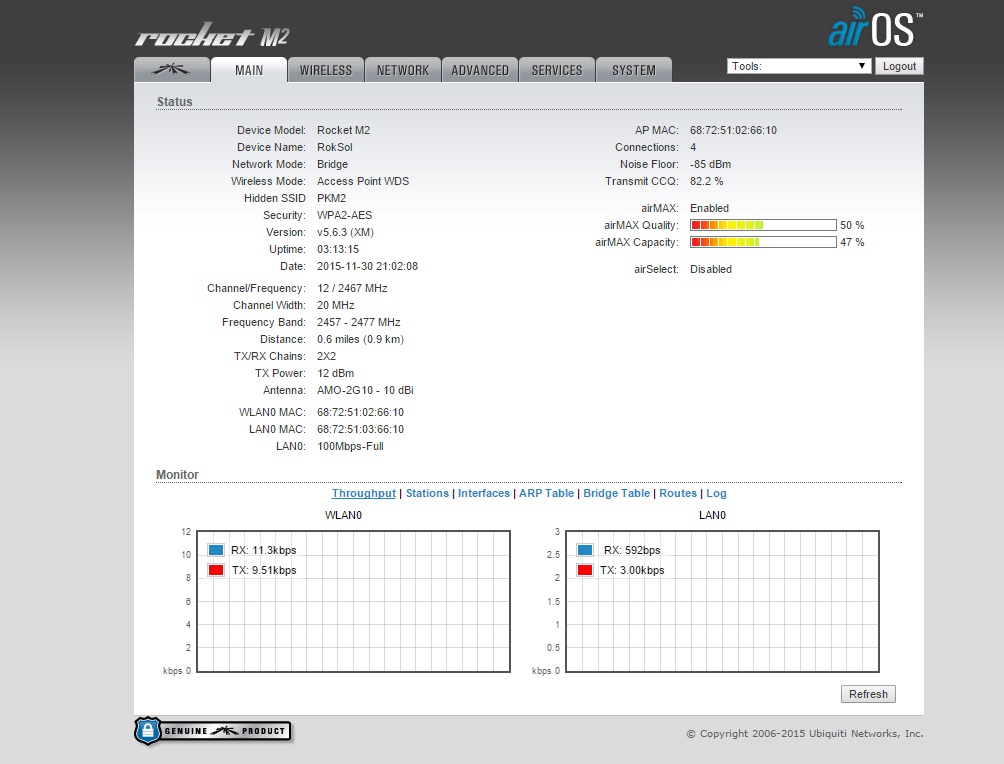1004x764 pixels.
Task: Click the Channel Width value 20 MHz
Action: click(336, 305)
